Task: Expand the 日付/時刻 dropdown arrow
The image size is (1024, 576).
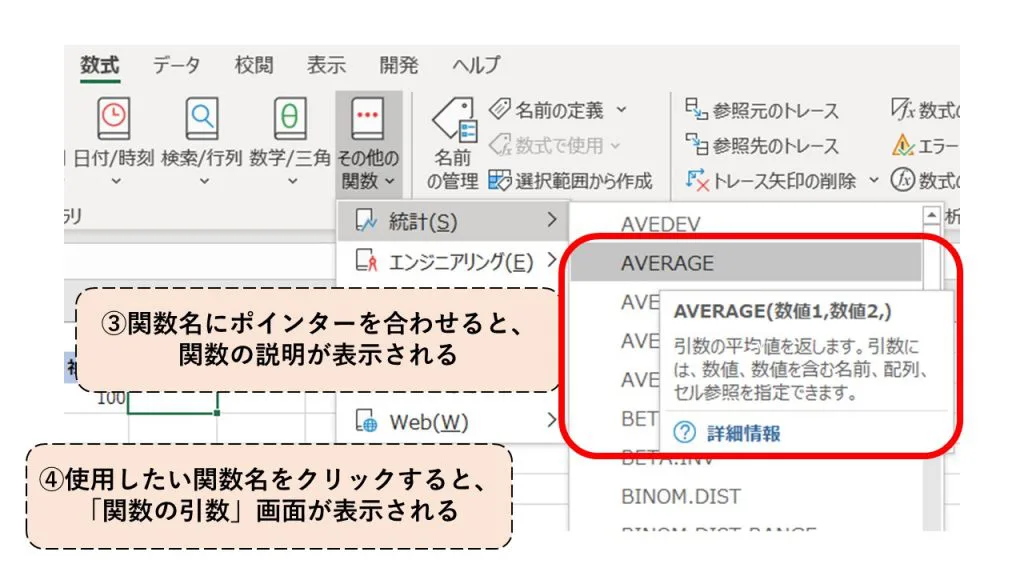Action: [116, 181]
